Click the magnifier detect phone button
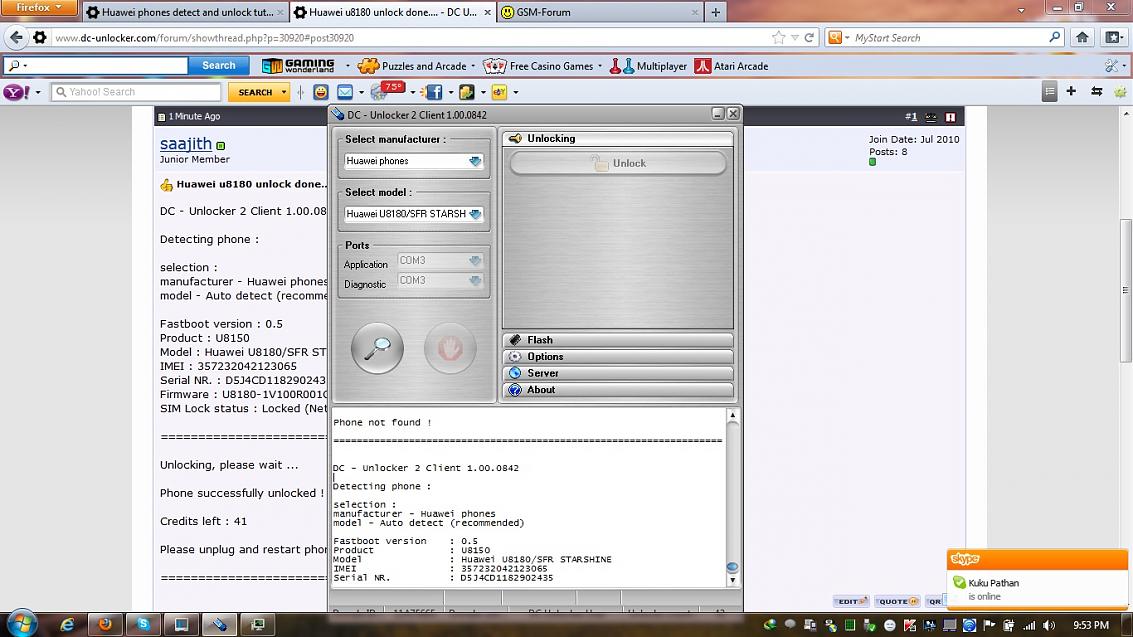 tap(377, 348)
